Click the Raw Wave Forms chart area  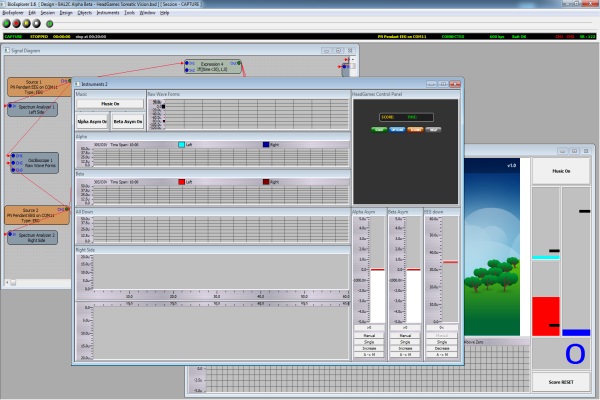[256, 114]
